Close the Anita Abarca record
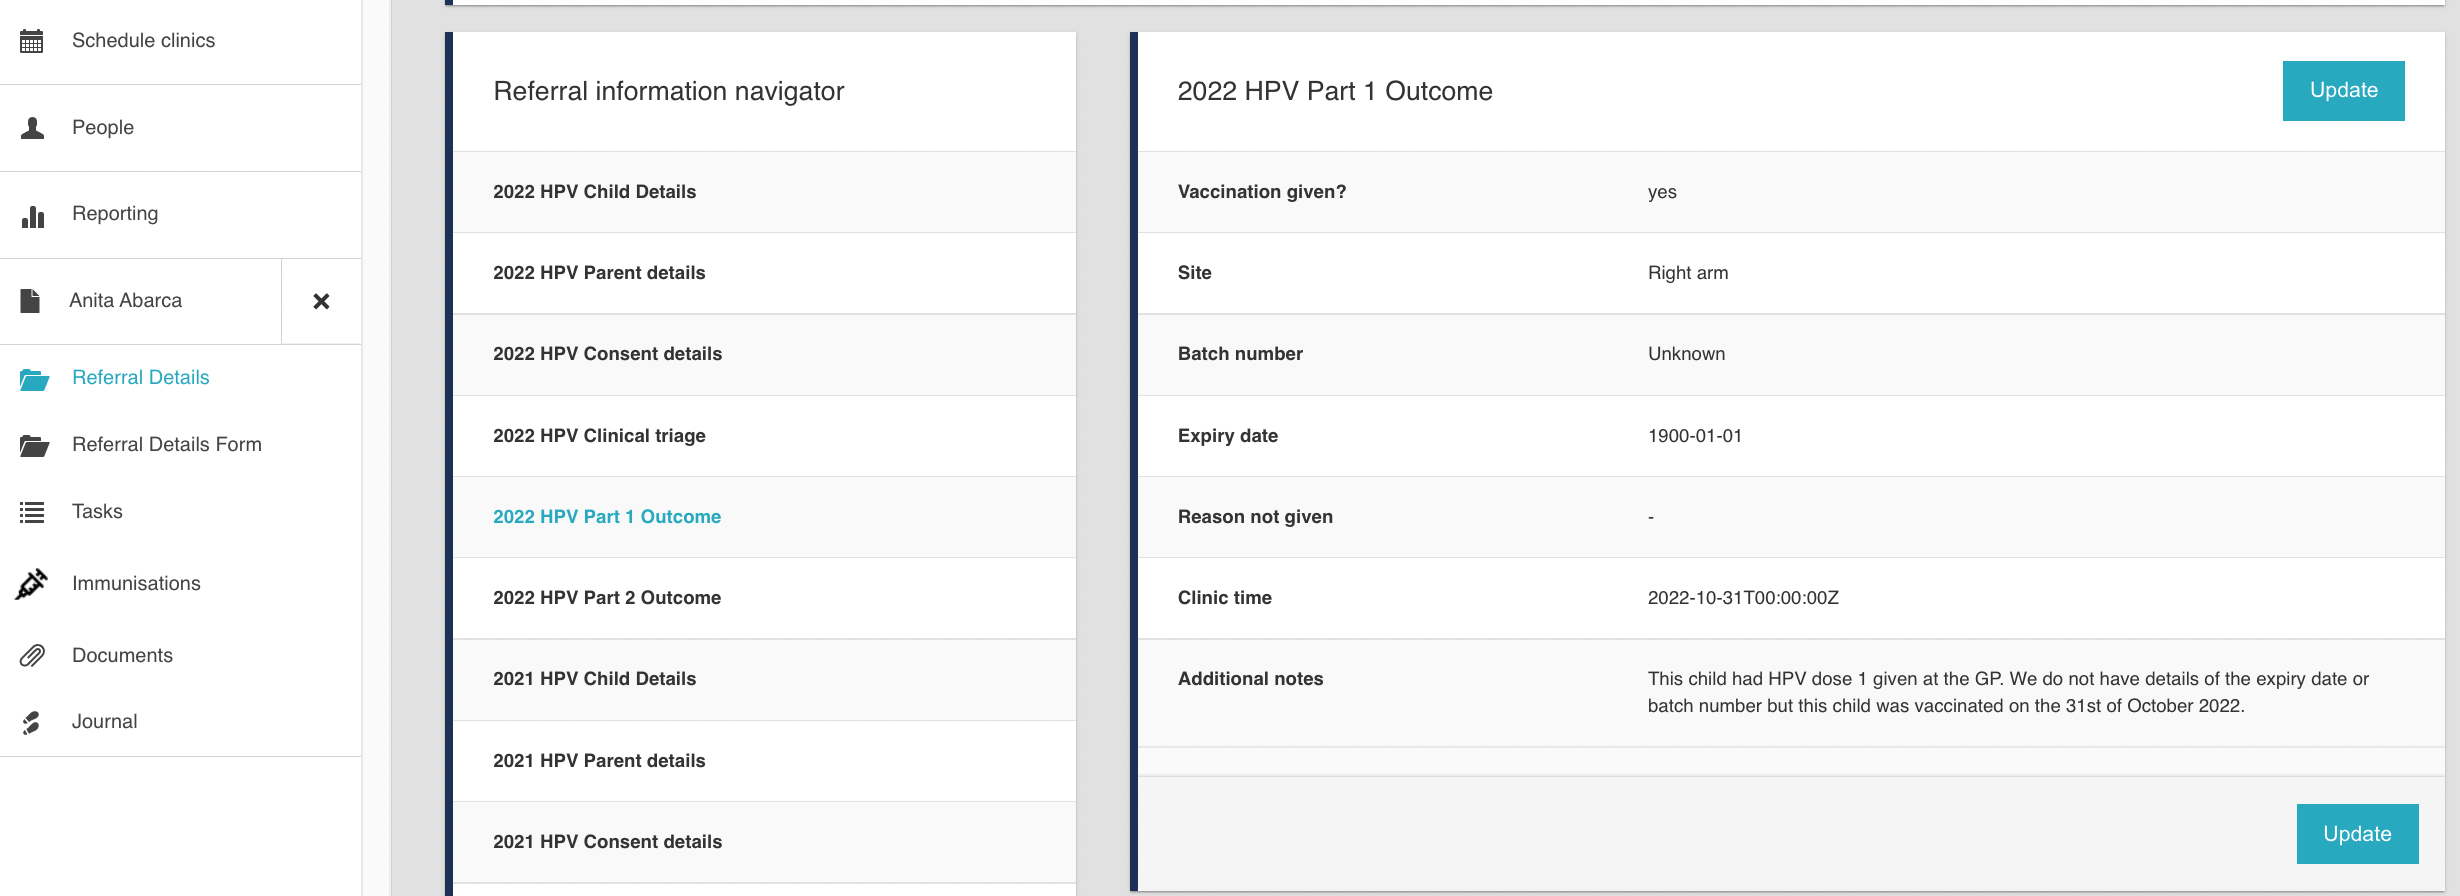This screenshot has width=2460, height=896. 321,301
